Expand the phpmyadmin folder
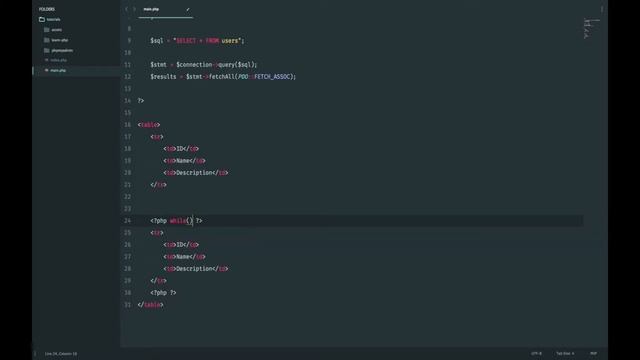This screenshot has width=640, height=360. pyautogui.click(x=58, y=50)
